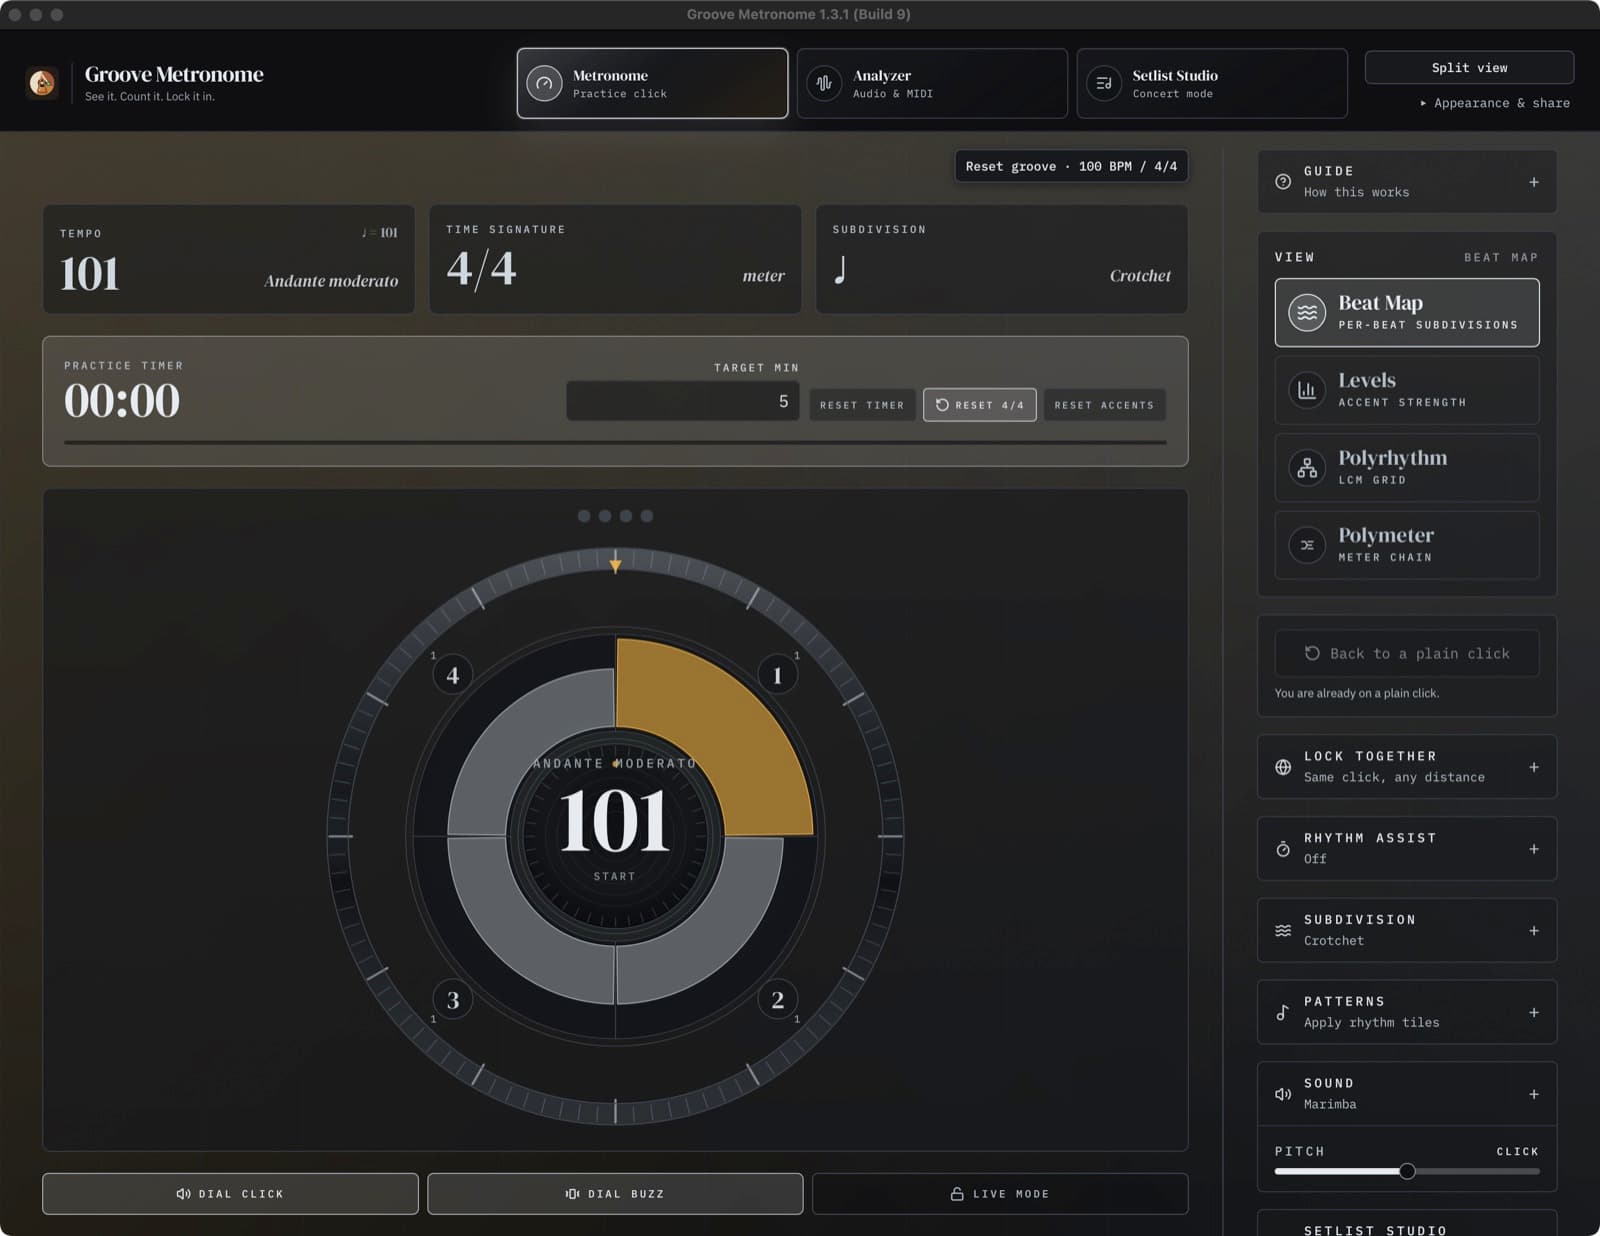The width and height of the screenshot is (1600, 1236).
Task: Click the gray beat 2 dial segment
Action: click(712, 932)
